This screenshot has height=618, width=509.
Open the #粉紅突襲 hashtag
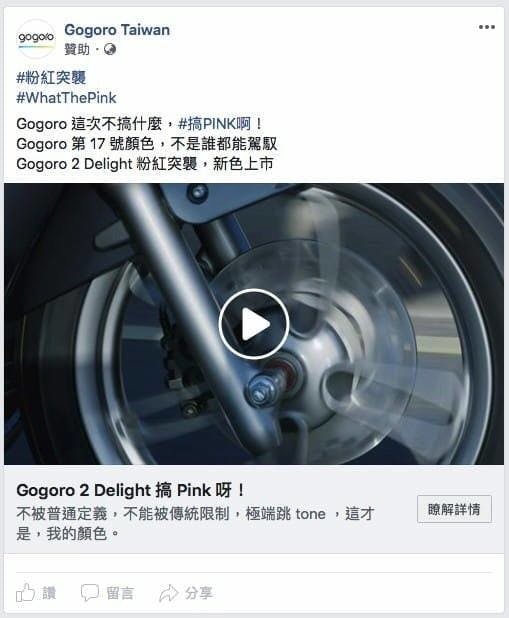(51, 78)
